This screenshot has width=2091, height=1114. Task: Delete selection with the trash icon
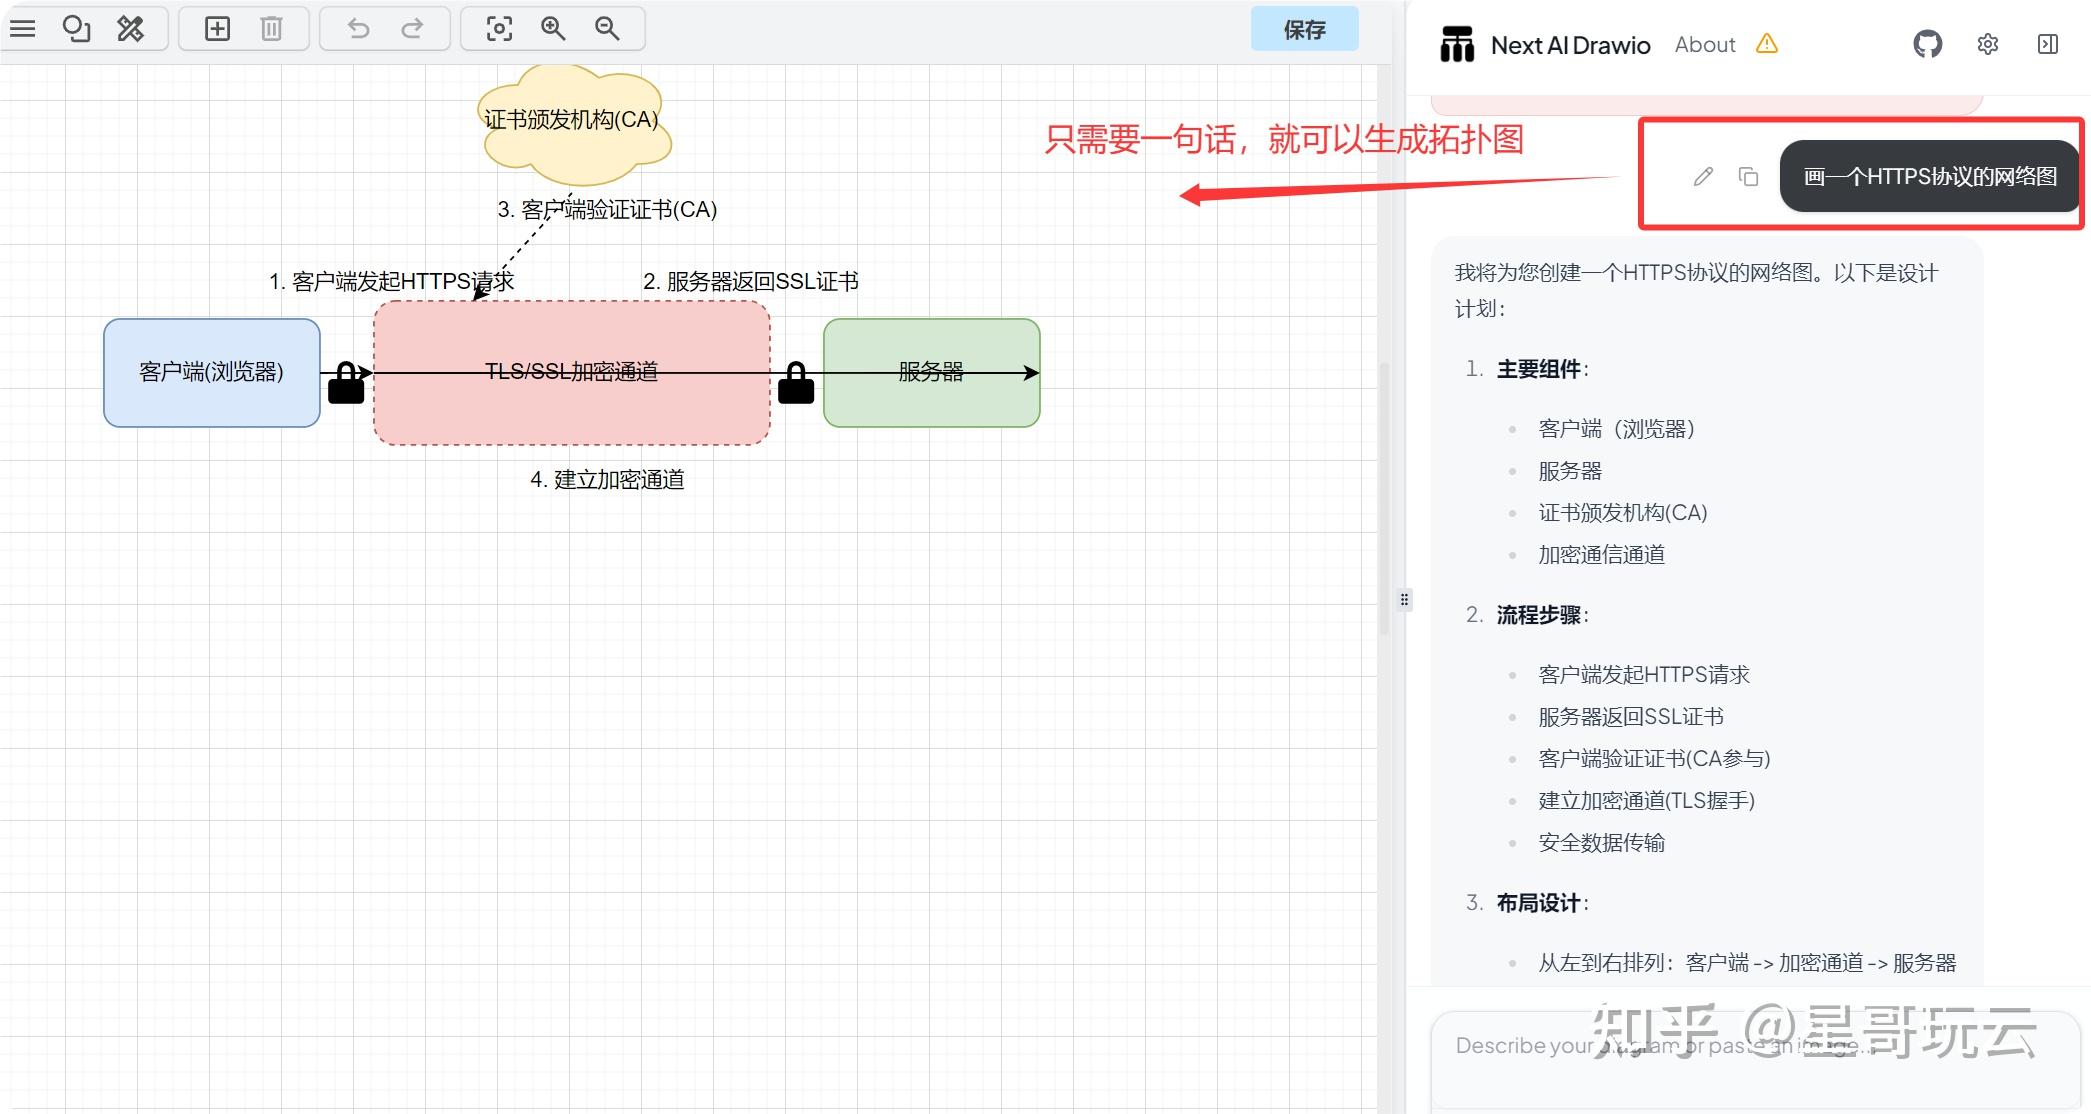point(269,28)
